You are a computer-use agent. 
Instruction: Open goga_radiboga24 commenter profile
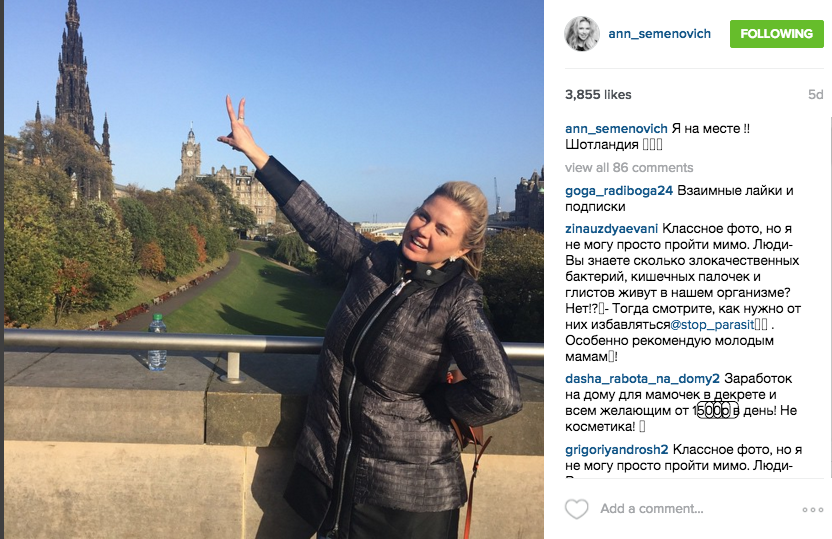click(619, 190)
